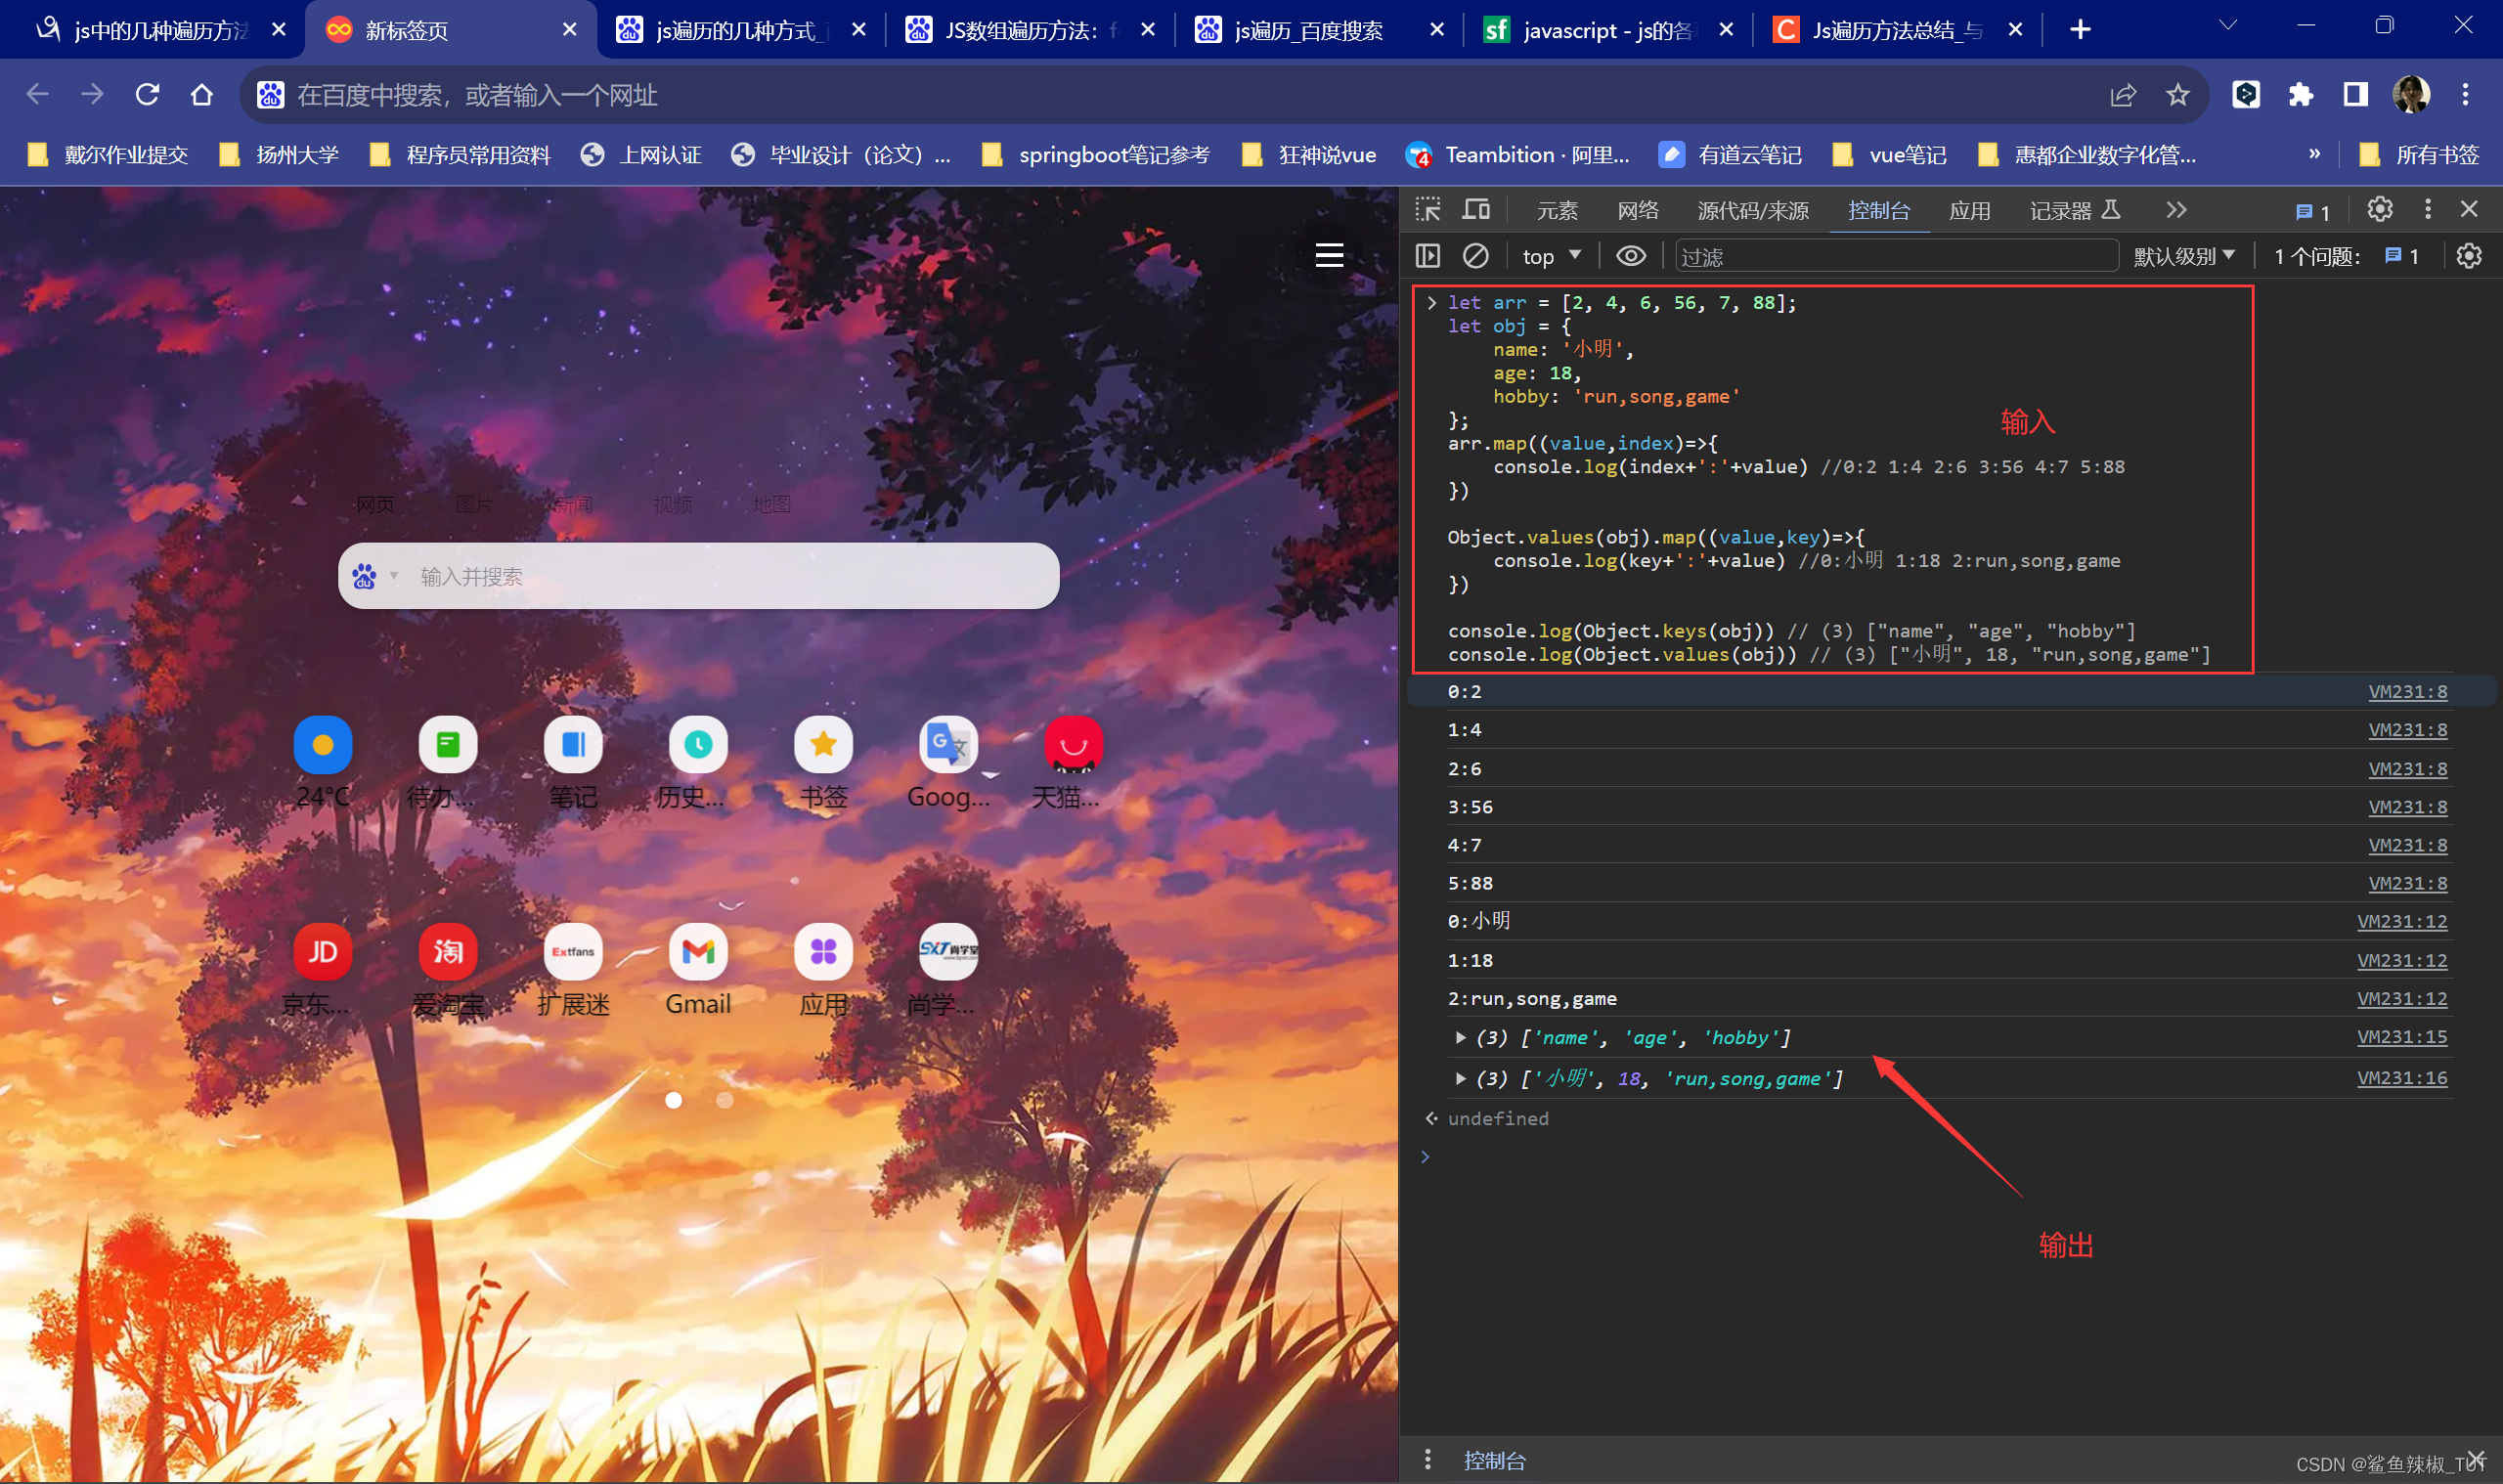
Task: Select the Console tab in DevTools
Action: (x=1877, y=210)
